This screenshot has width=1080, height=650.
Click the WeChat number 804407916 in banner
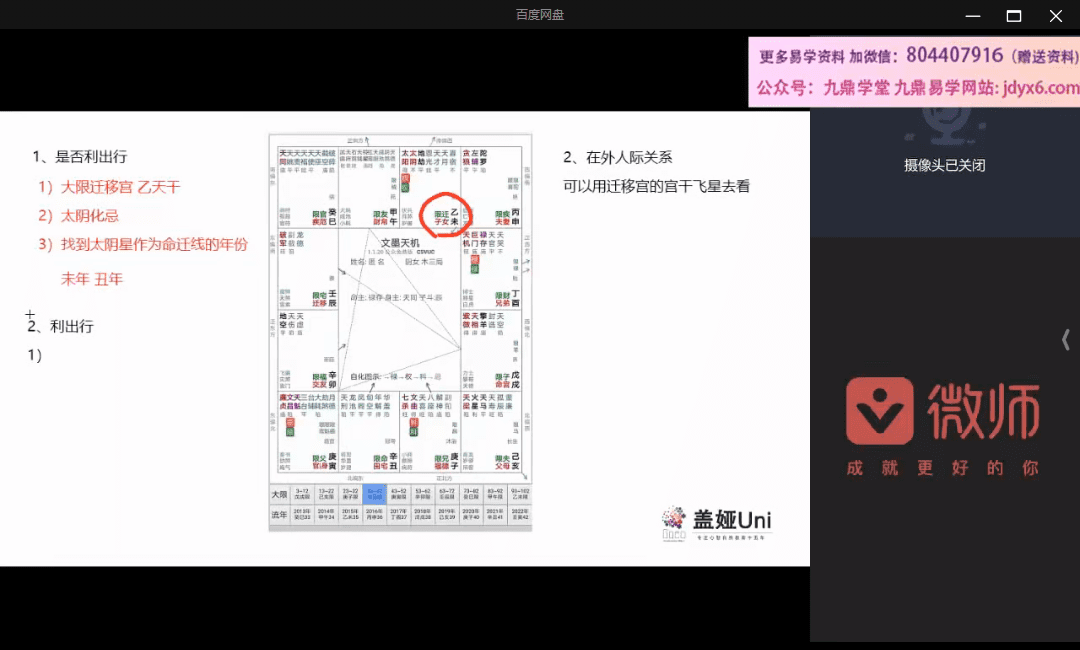[954, 55]
